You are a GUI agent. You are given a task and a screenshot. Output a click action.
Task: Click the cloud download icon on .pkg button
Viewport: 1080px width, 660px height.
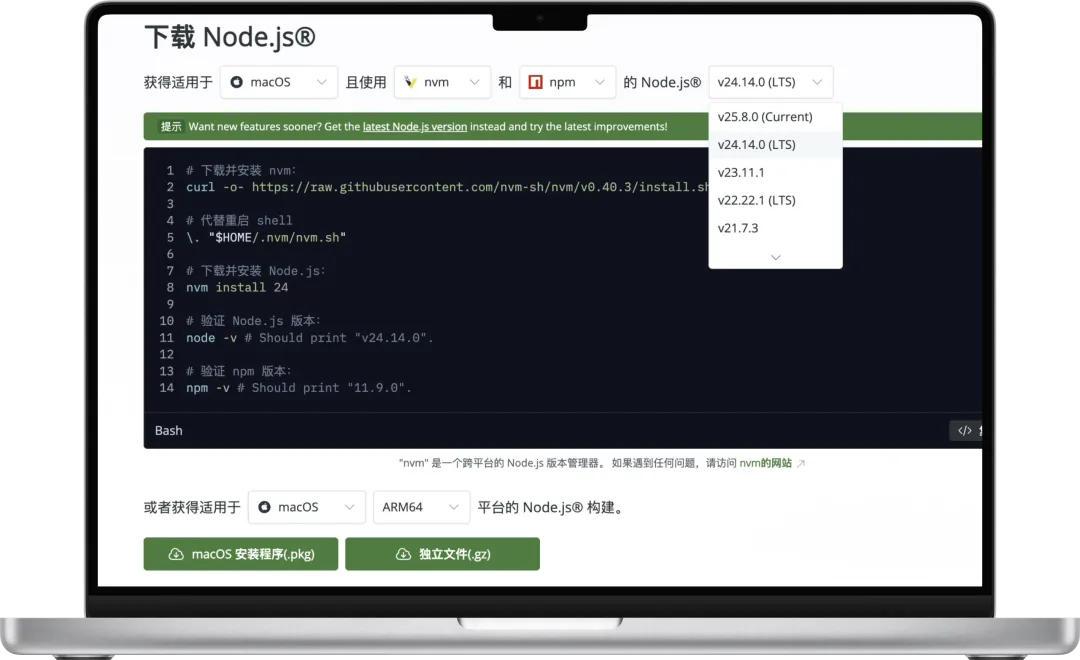[x=176, y=554]
